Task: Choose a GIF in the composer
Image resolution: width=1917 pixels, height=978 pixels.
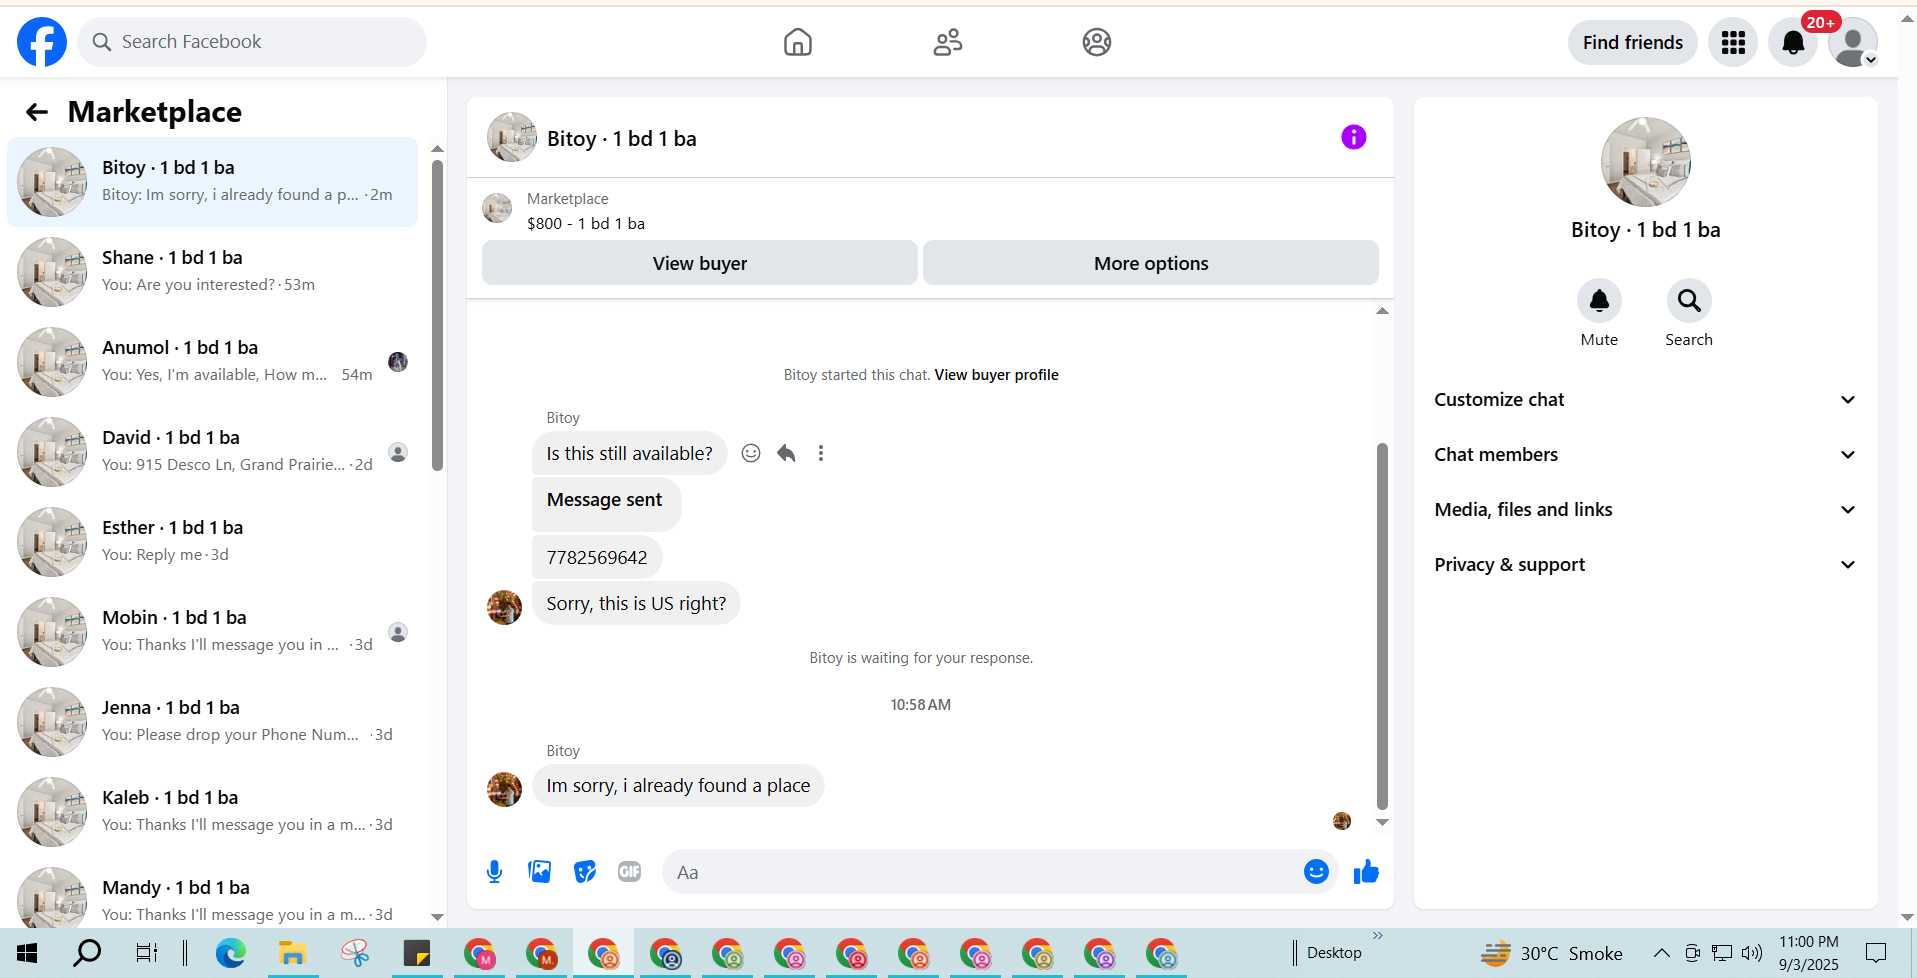Action: (x=630, y=872)
